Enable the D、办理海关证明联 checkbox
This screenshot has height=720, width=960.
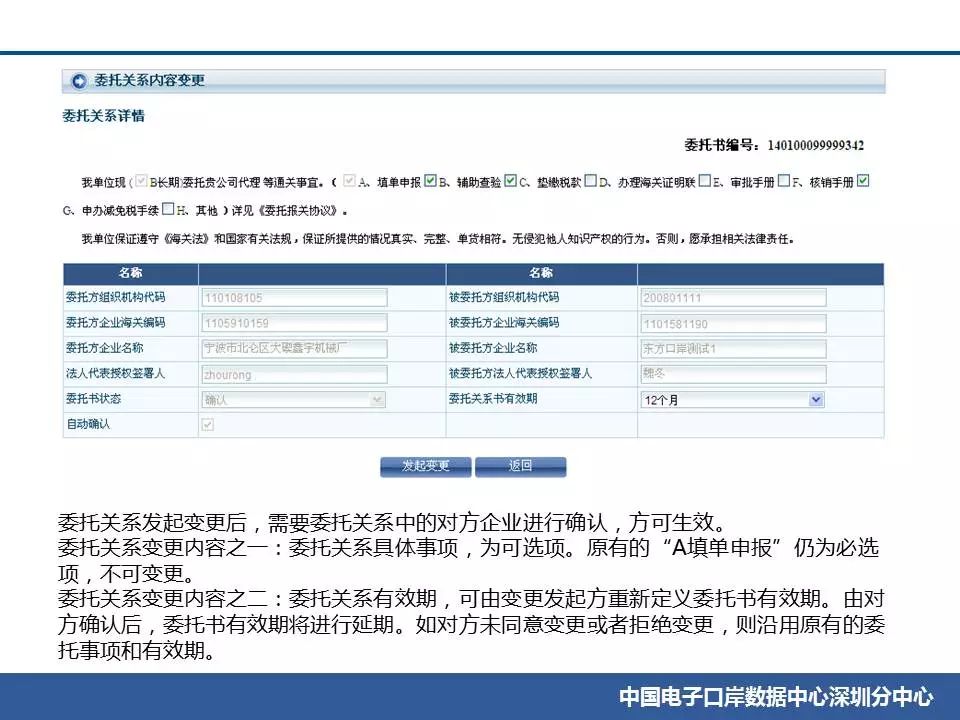[590, 182]
